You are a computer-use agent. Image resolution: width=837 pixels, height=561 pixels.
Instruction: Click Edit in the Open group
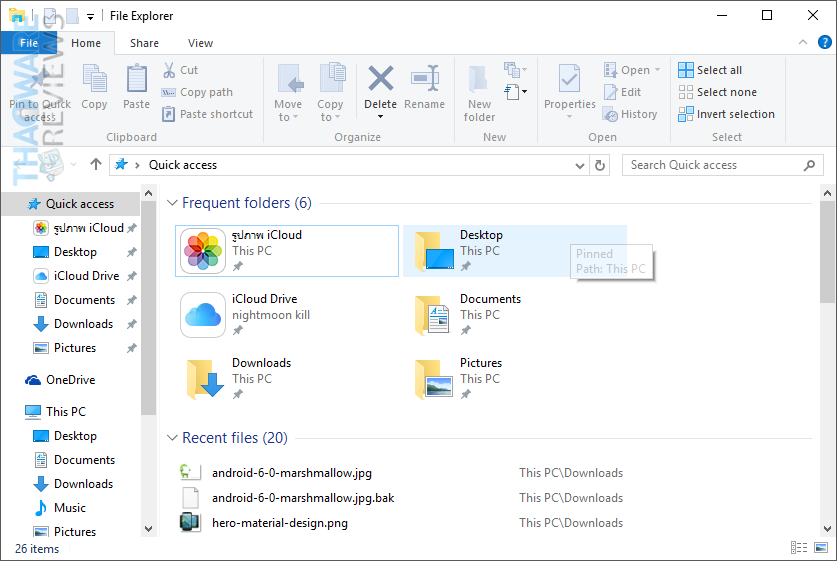pyautogui.click(x=623, y=92)
